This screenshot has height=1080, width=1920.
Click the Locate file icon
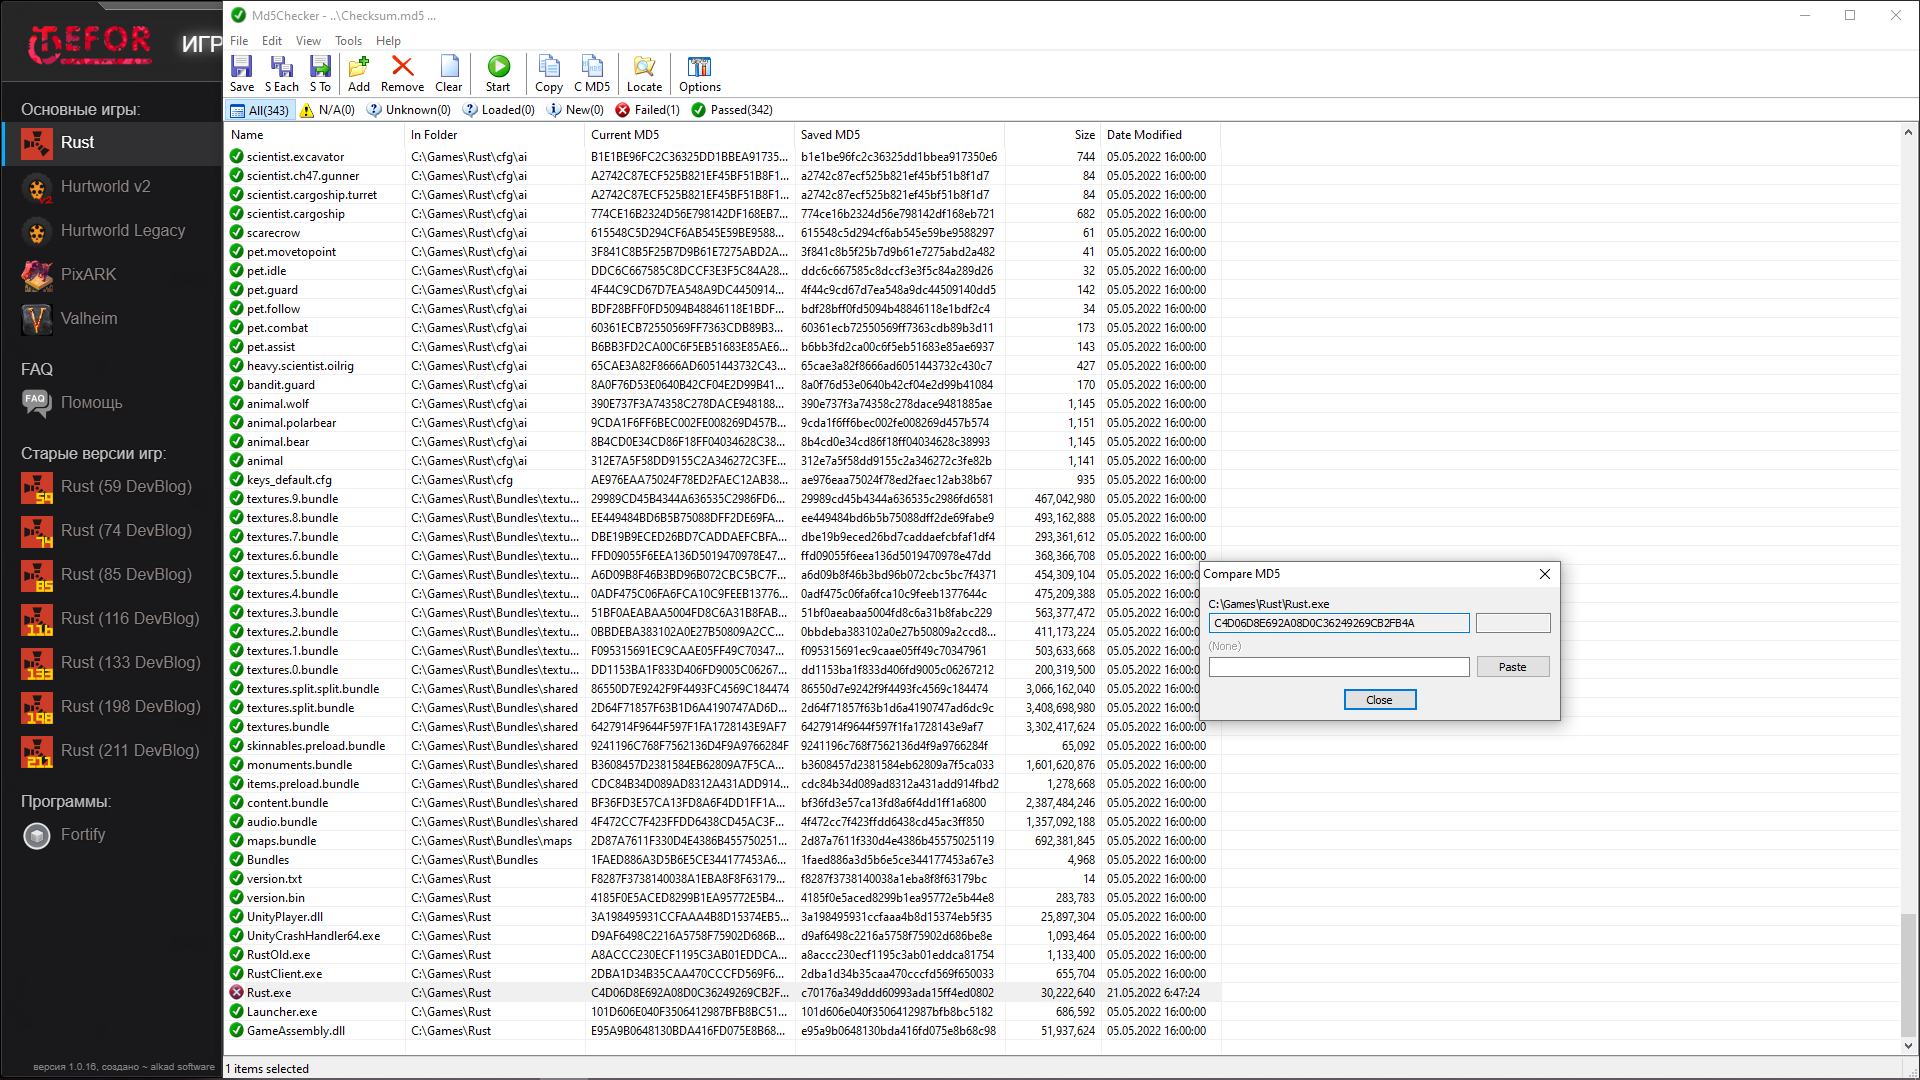pos(644,73)
